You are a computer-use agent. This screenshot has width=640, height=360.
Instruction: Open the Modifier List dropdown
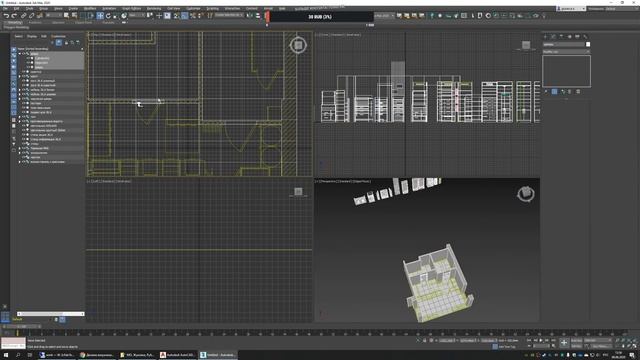click(566, 52)
